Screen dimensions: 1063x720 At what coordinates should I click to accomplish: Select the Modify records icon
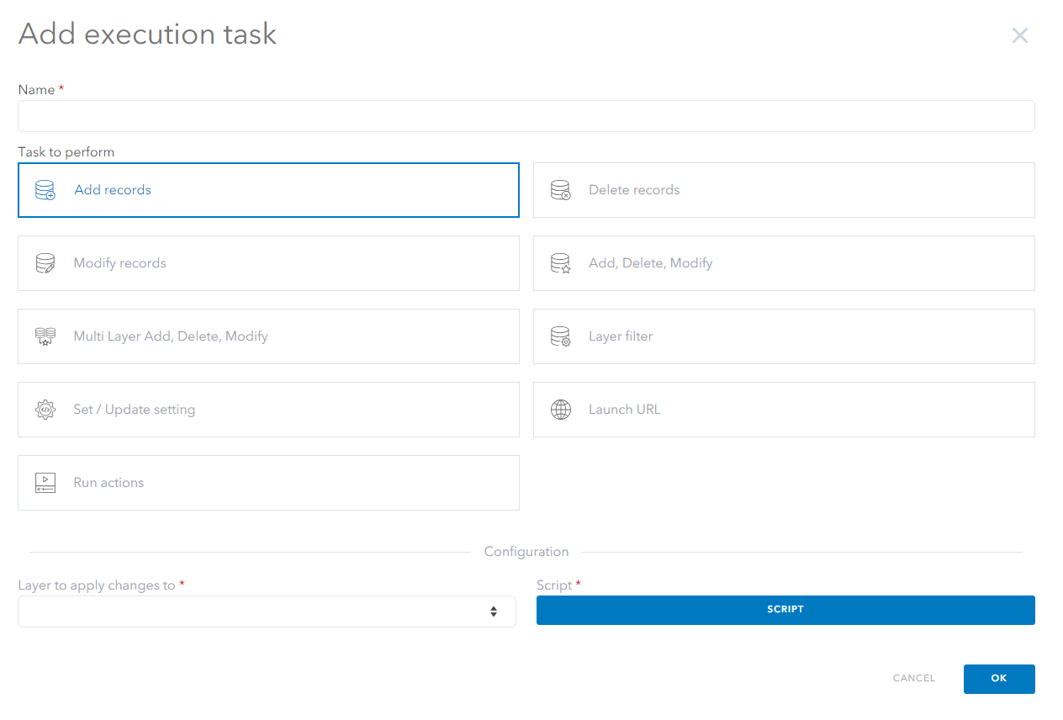(44, 263)
